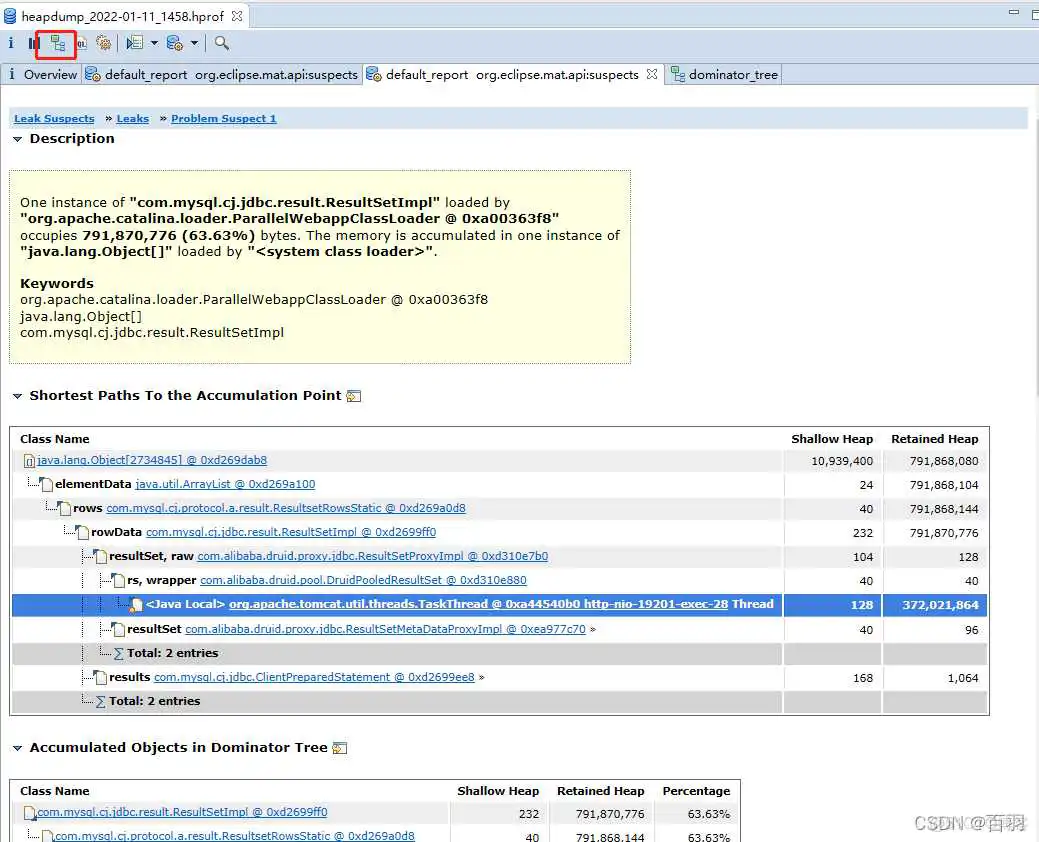Open details icon beside Shortest Paths heading
The image size is (1039, 842).
tap(353, 396)
